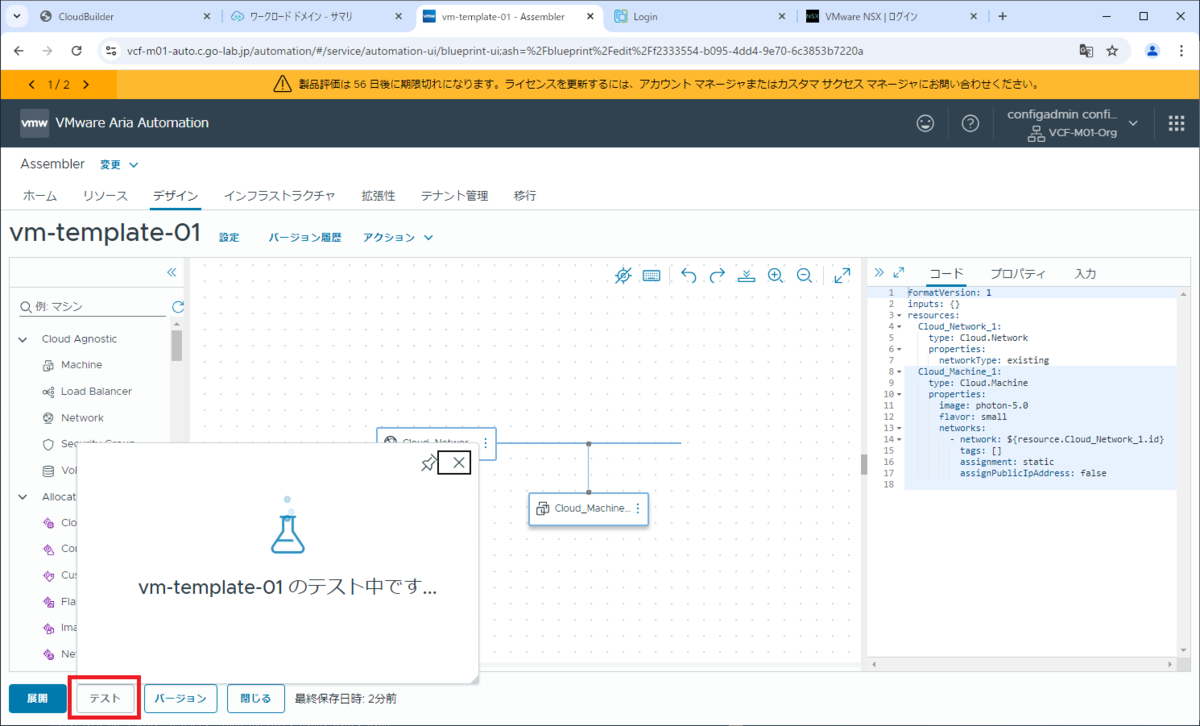Collapse the code panel with double chevron
The height and width of the screenshot is (726, 1200).
[879, 272]
